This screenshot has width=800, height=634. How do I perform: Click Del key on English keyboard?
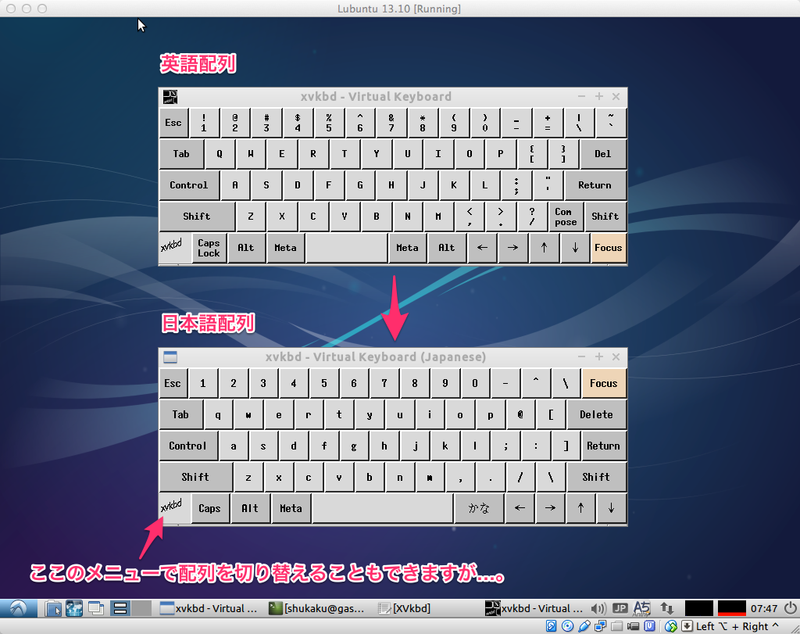pyautogui.click(x=603, y=154)
